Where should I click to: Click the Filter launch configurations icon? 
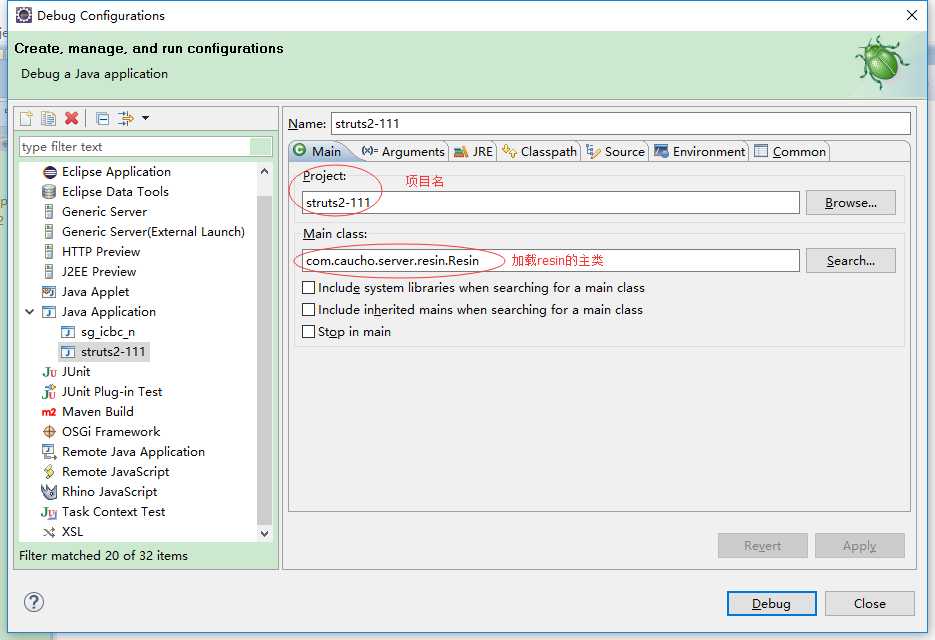point(126,118)
